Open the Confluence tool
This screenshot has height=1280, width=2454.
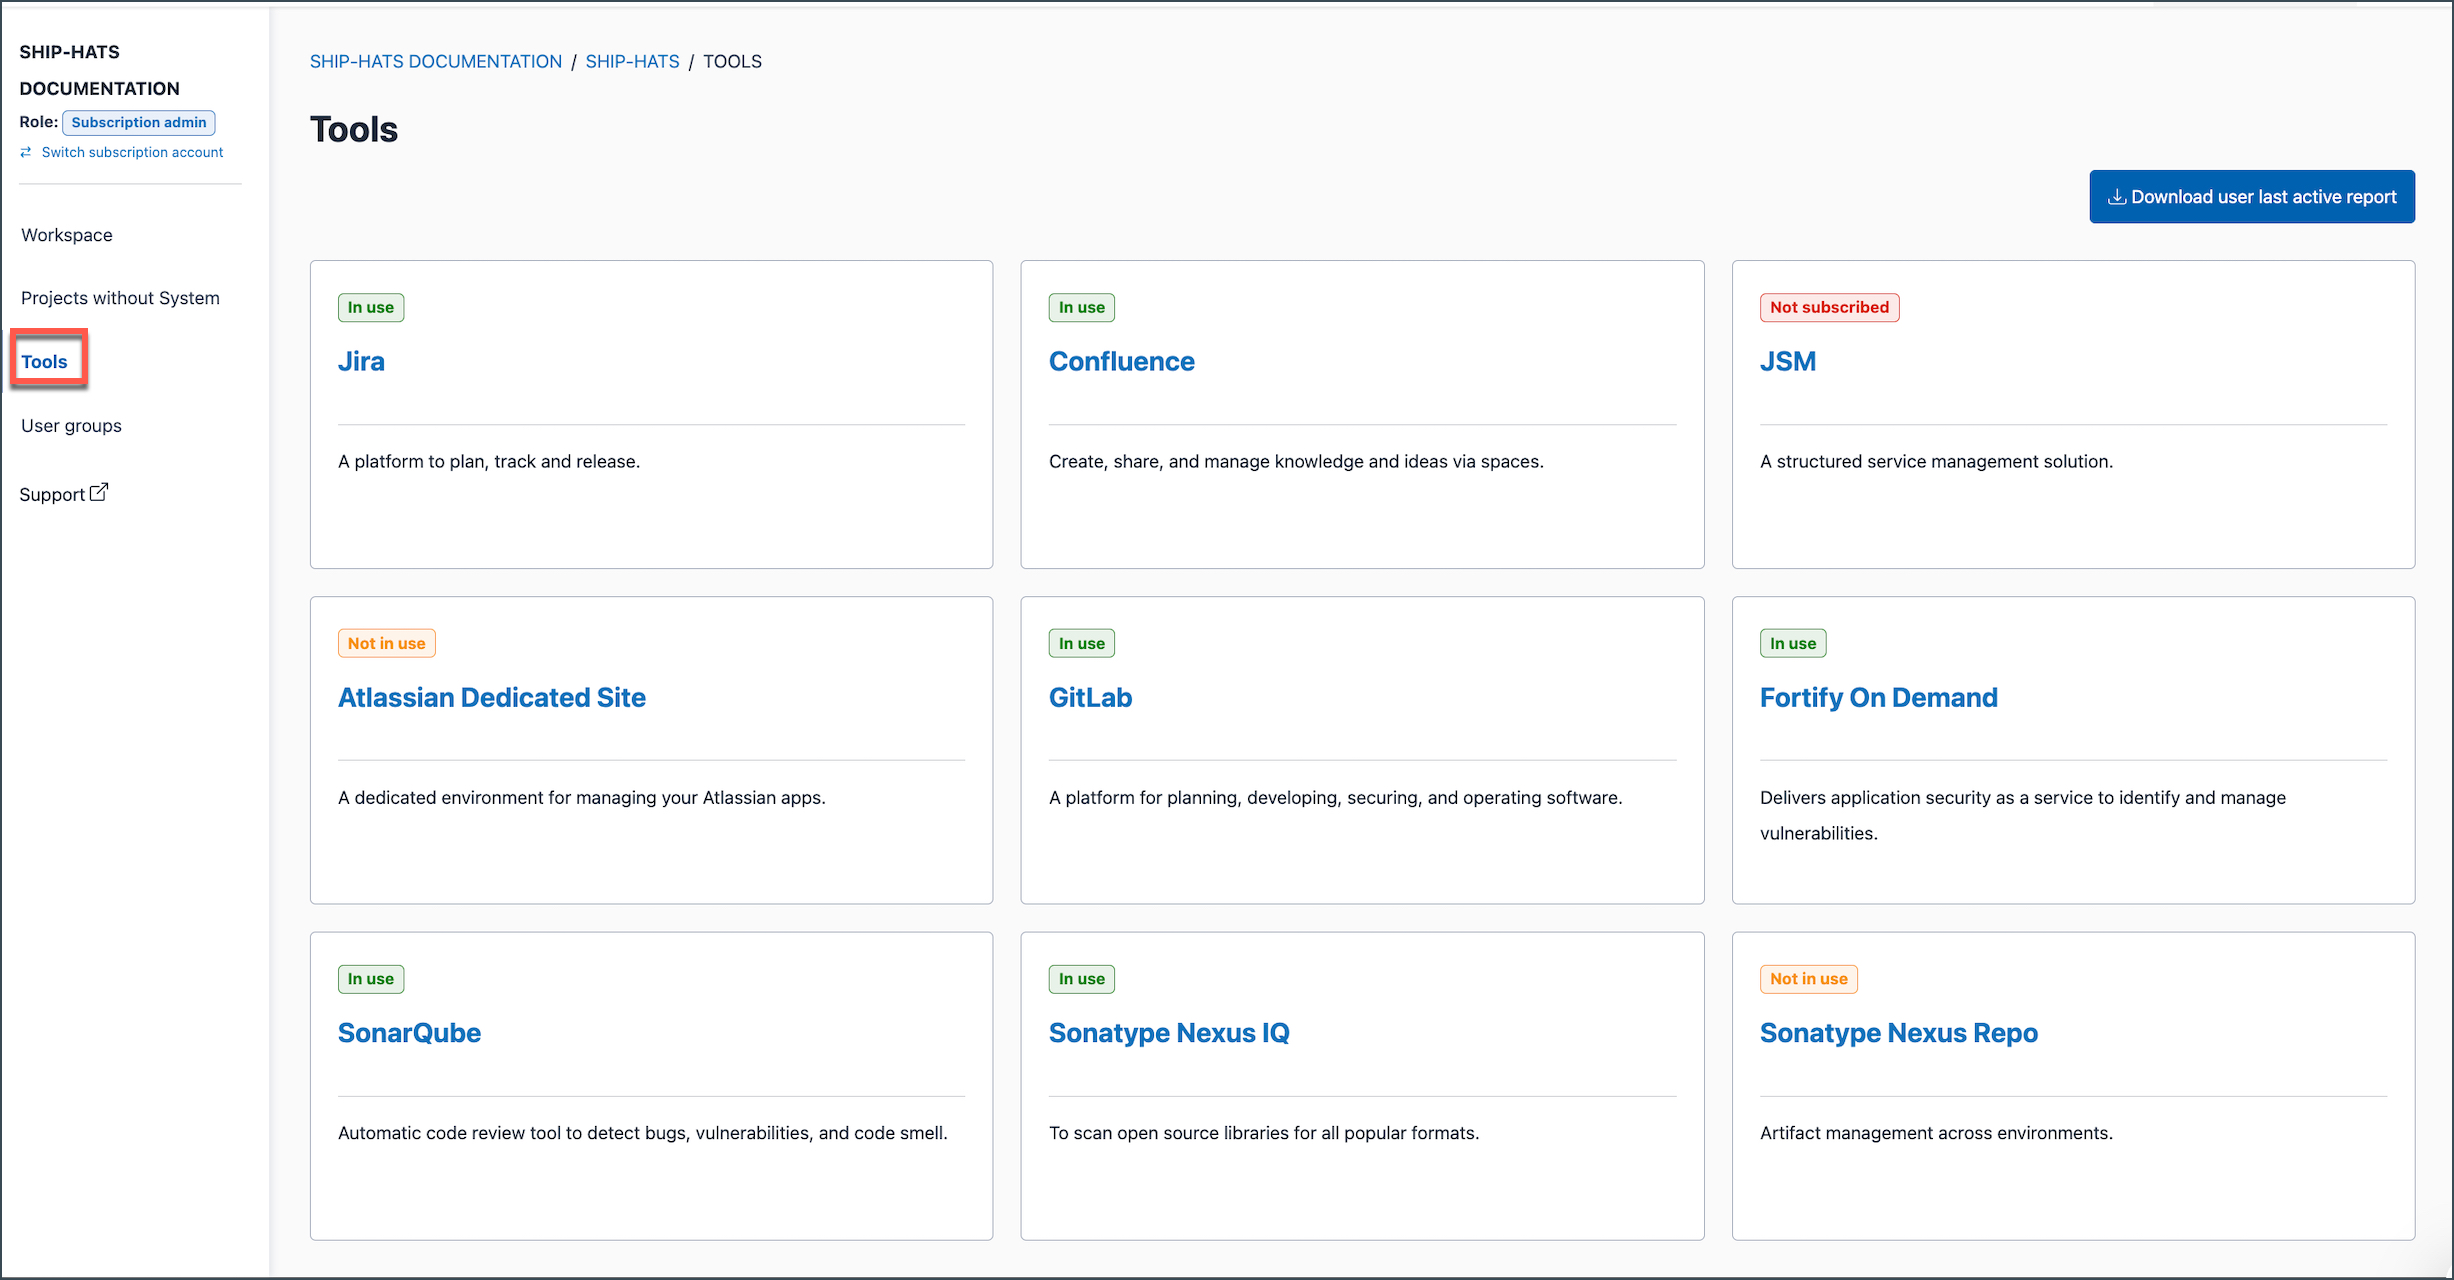click(x=1121, y=361)
